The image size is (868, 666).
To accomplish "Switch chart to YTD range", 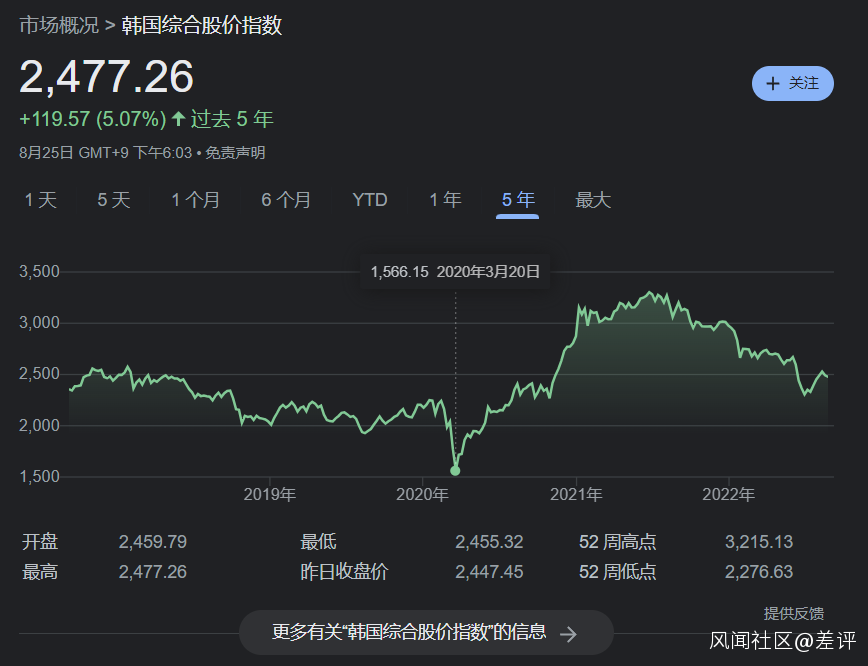I will click(370, 200).
